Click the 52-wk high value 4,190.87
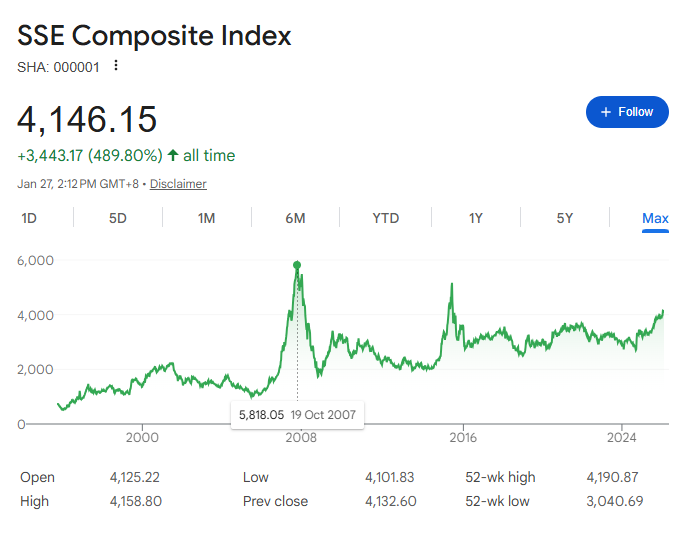Viewport: 684px width, 544px height. (x=616, y=477)
